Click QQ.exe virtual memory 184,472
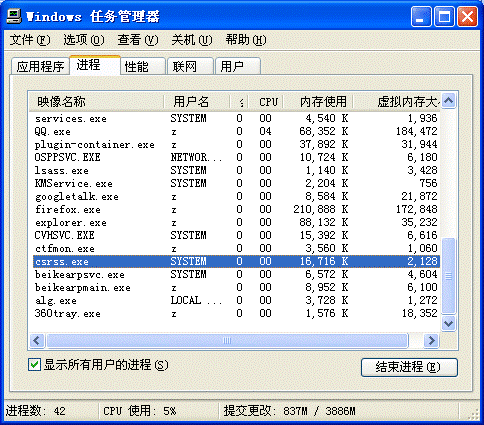Viewport: 484px width, 425px height. point(416,131)
